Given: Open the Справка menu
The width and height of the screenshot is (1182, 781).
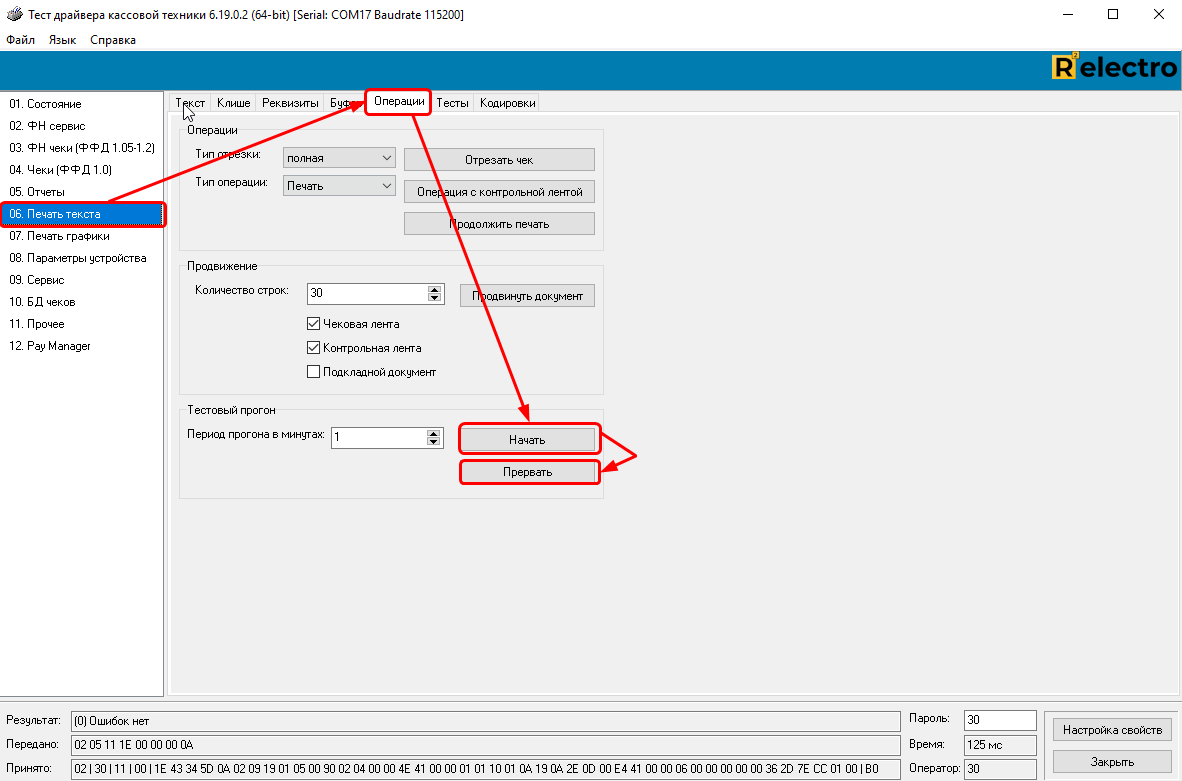Looking at the screenshot, I should (x=113, y=40).
